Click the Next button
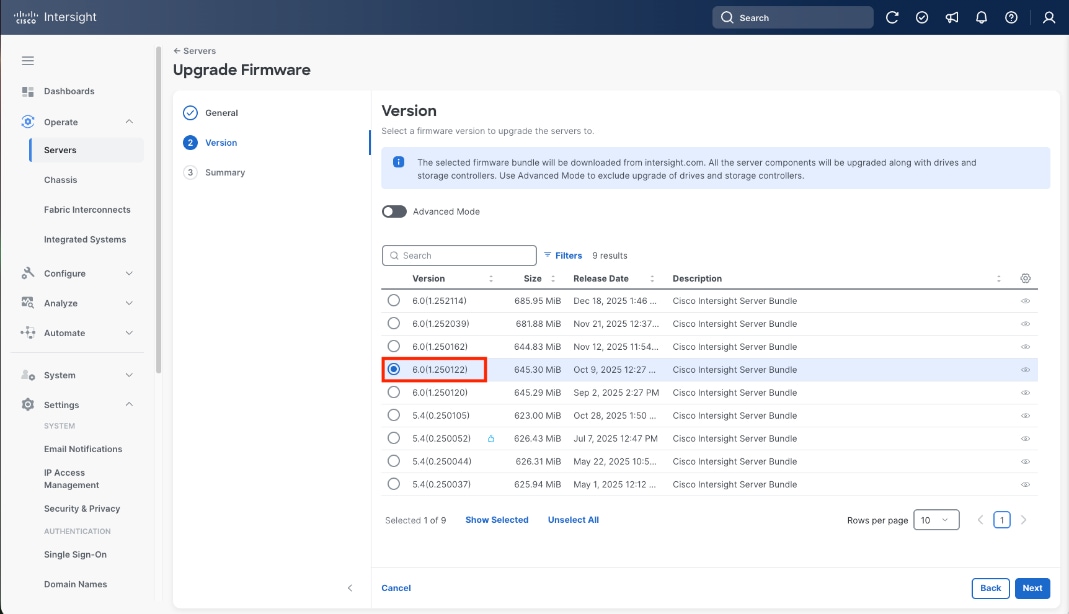Screen dimensions: 1069x614 click(x=1032, y=588)
